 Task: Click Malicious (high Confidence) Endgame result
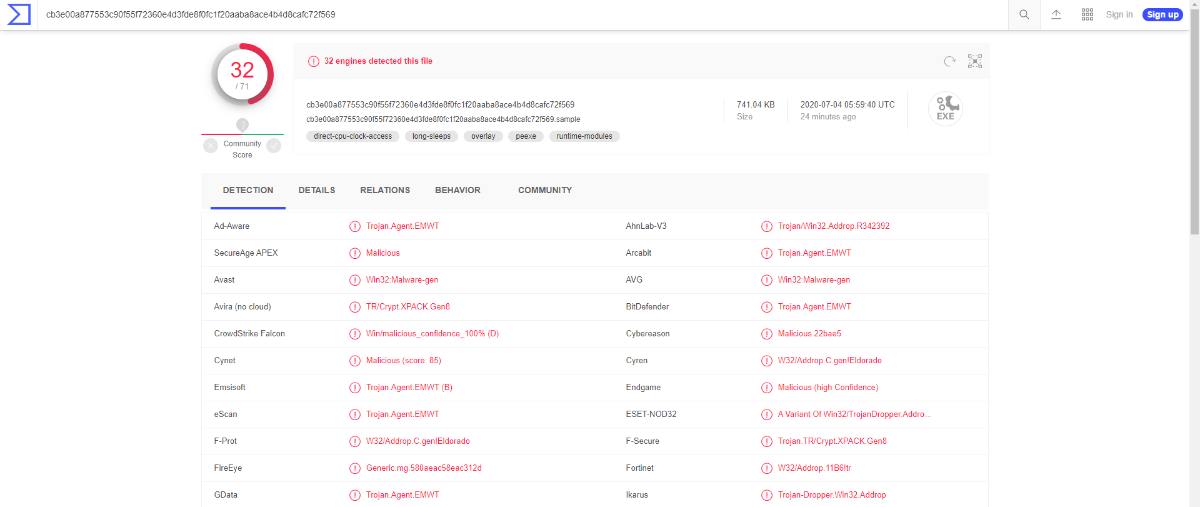[828, 387]
